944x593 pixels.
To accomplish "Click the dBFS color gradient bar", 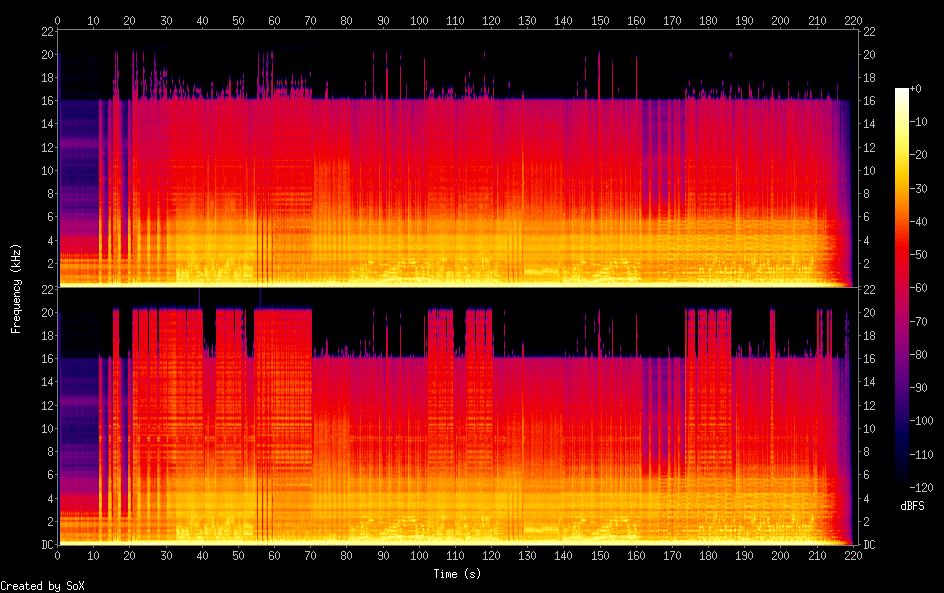I will [902, 289].
